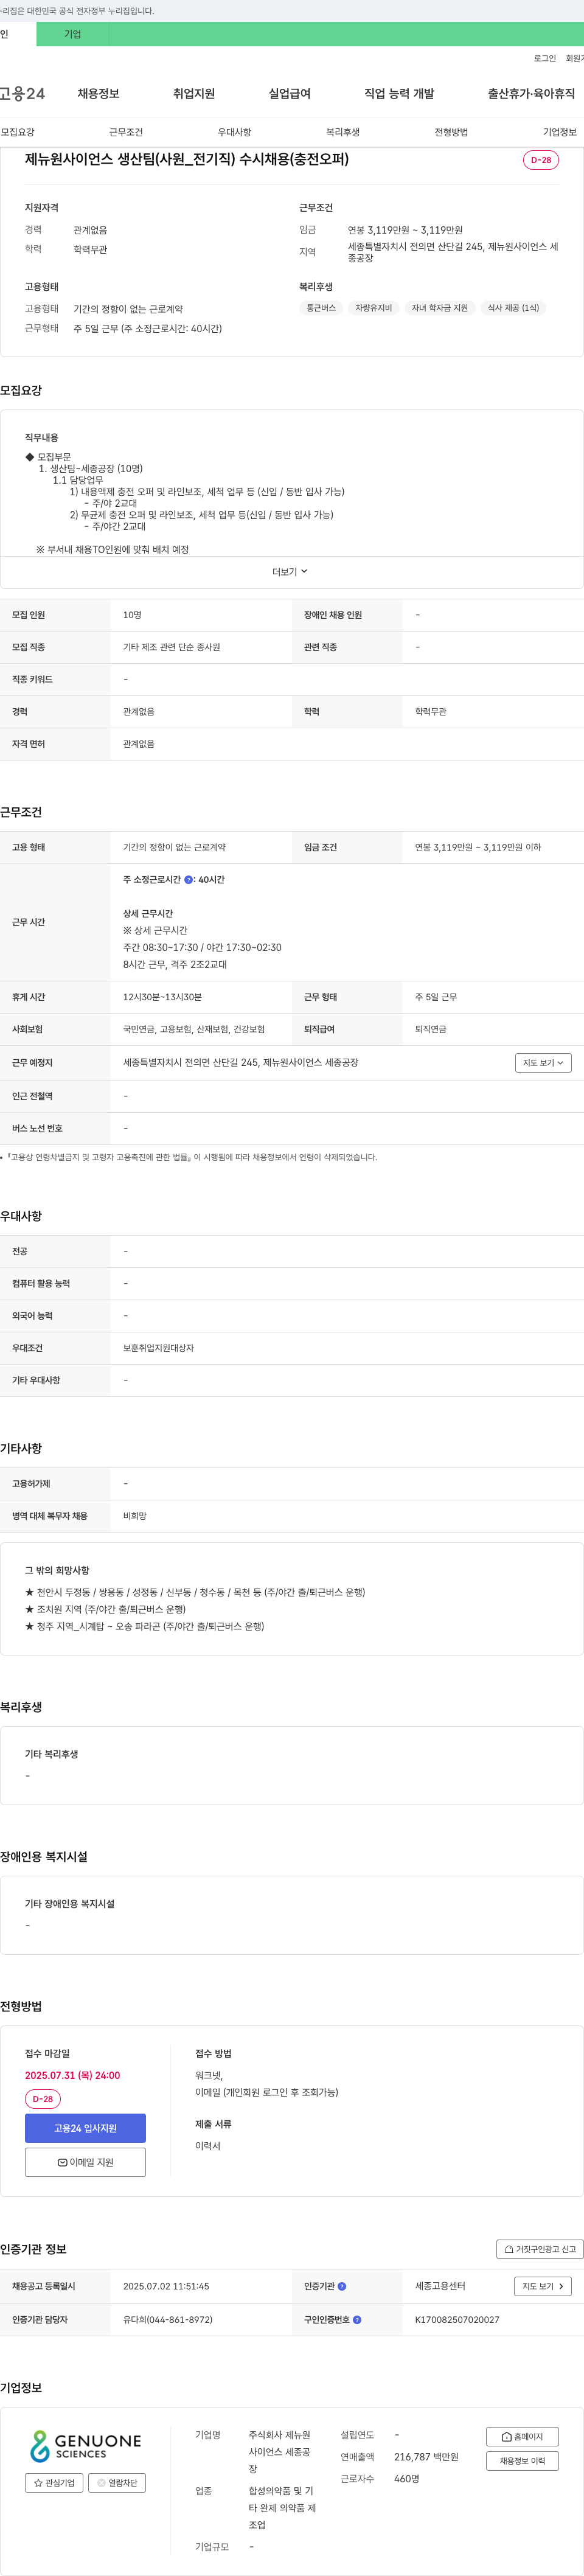Click the help icon next to 주 소정근로시간
The width and height of the screenshot is (584, 2576).
(189, 880)
